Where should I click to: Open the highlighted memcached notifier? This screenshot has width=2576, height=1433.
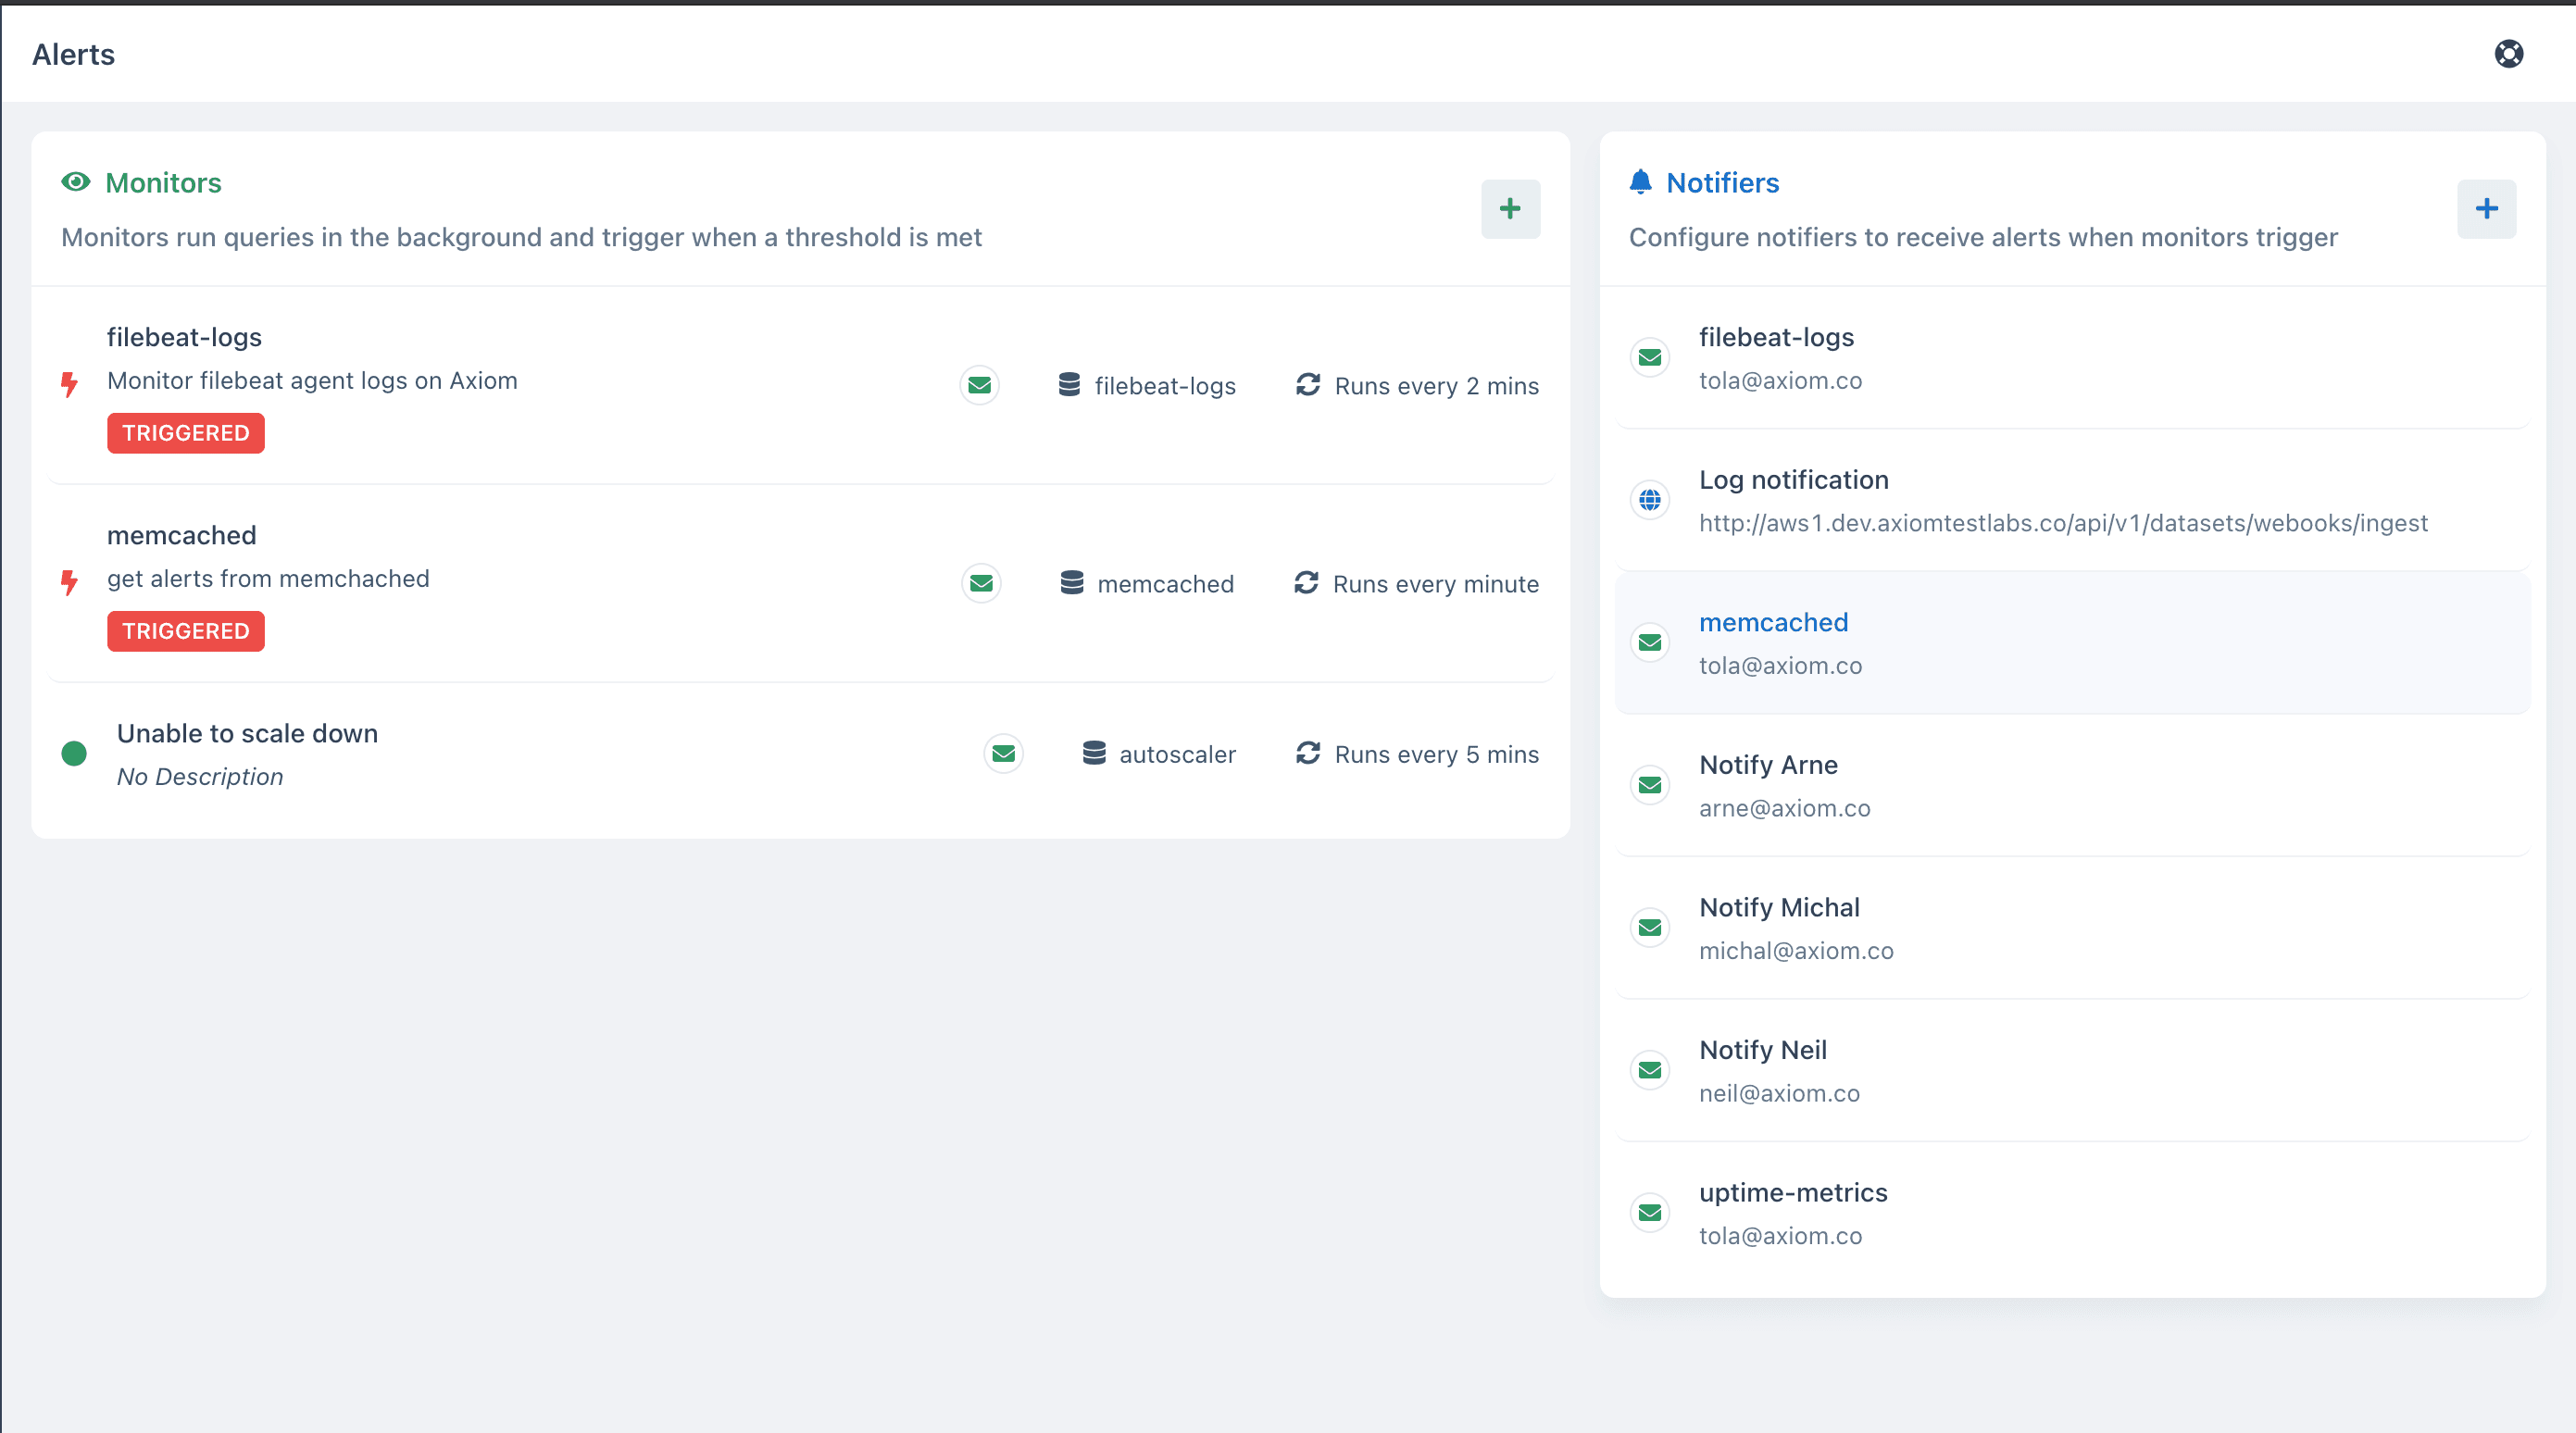point(2072,643)
